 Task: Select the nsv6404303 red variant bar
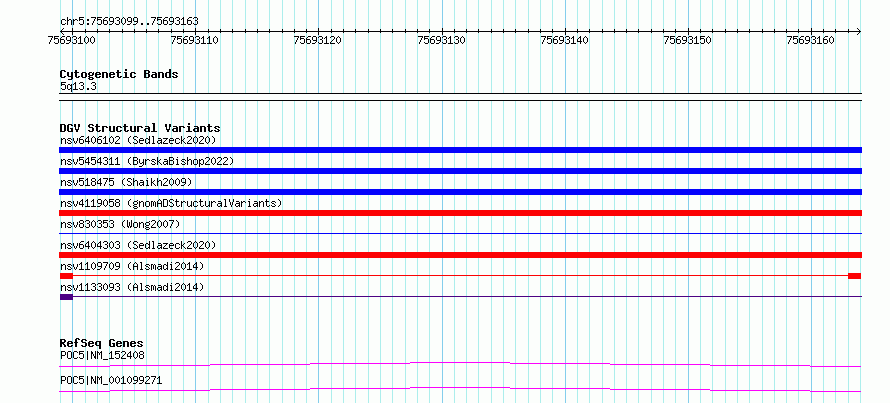(x=460, y=255)
